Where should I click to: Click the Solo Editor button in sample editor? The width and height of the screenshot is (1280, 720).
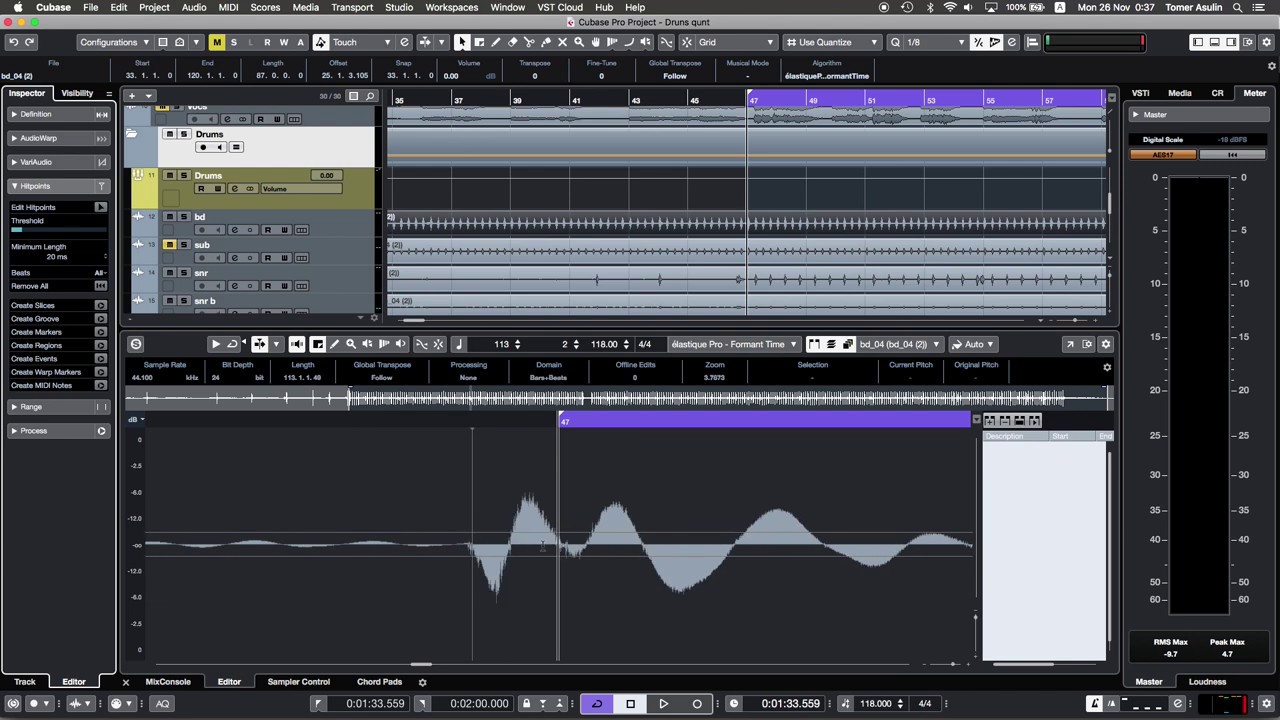(x=136, y=344)
